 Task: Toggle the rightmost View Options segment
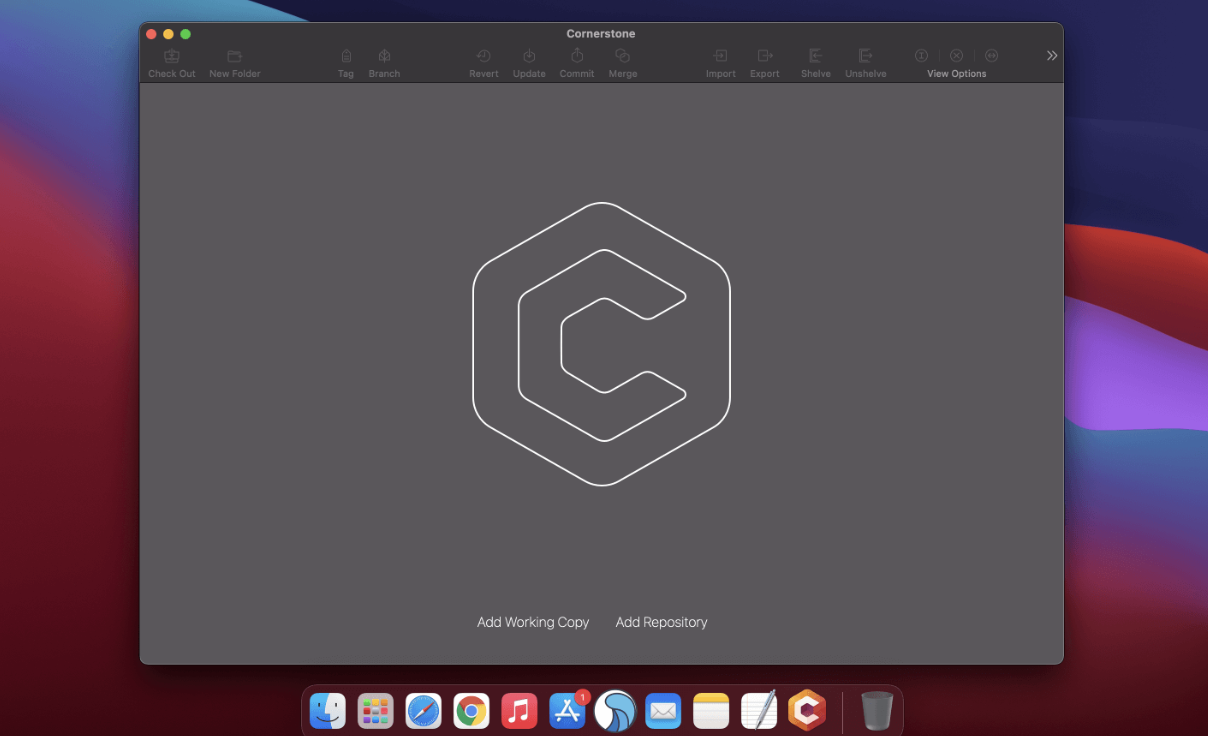click(991, 56)
